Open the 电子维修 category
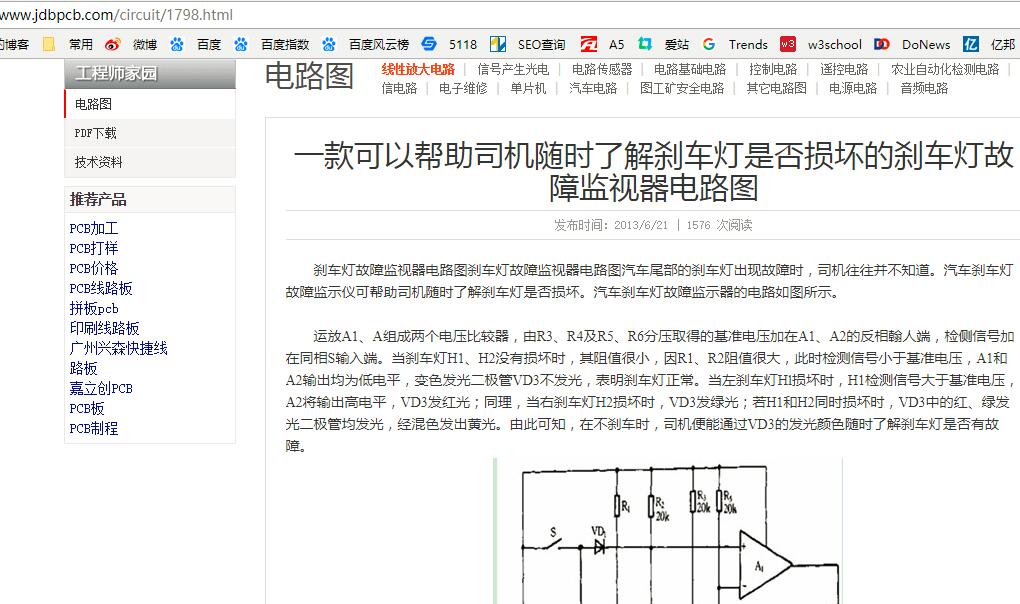This screenshot has width=1020, height=604. (463, 88)
